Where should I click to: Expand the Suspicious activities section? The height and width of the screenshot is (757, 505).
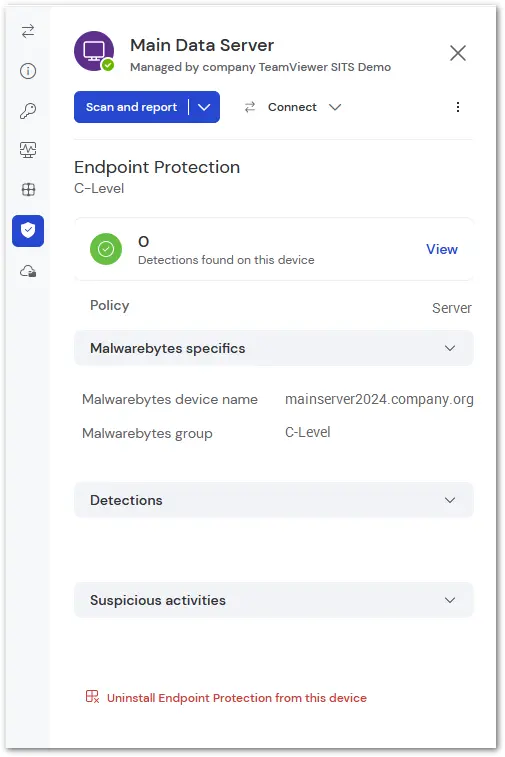click(x=274, y=600)
